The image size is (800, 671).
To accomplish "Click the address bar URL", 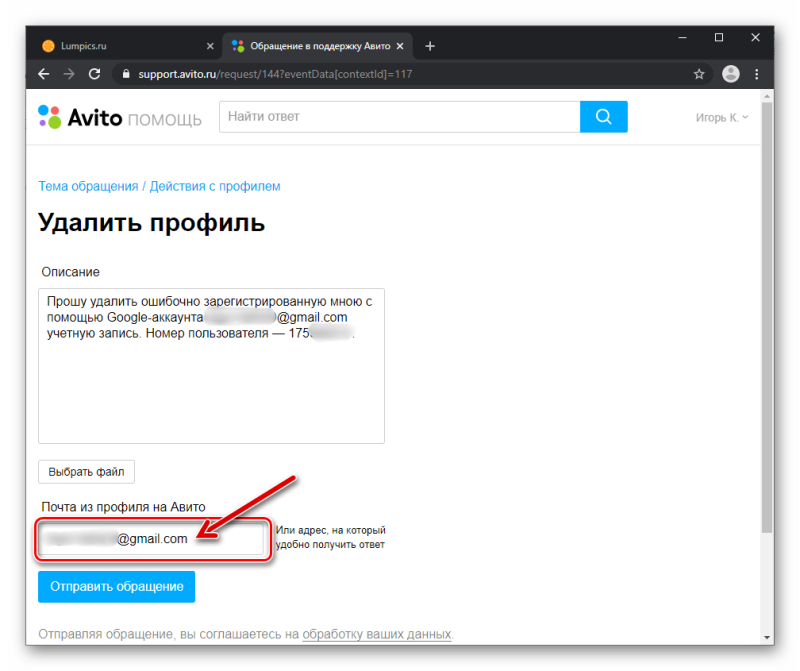I will [275, 74].
